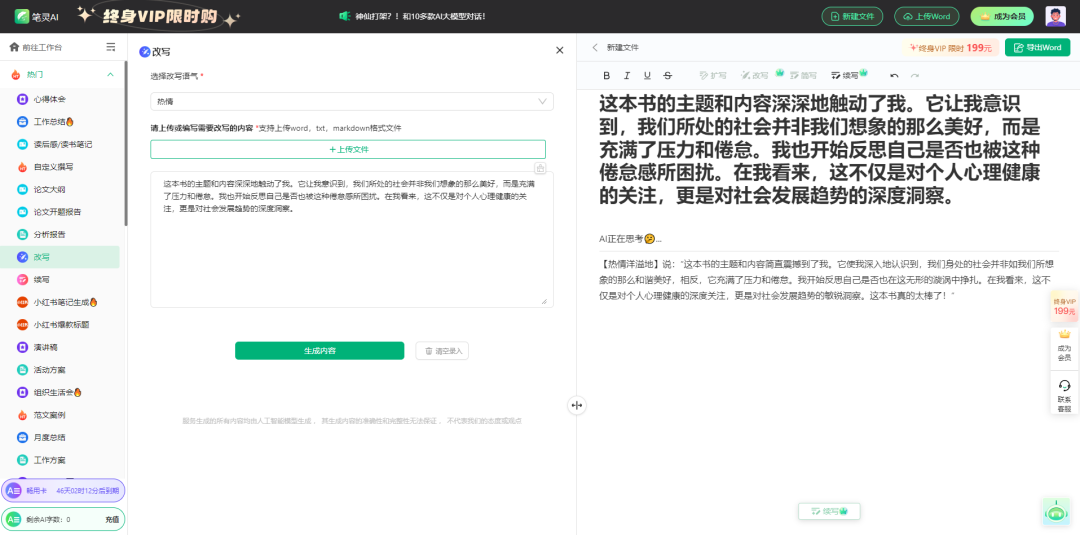Click the 上传文件 button
Screen dimensions: 1080x535
[x=348, y=149]
